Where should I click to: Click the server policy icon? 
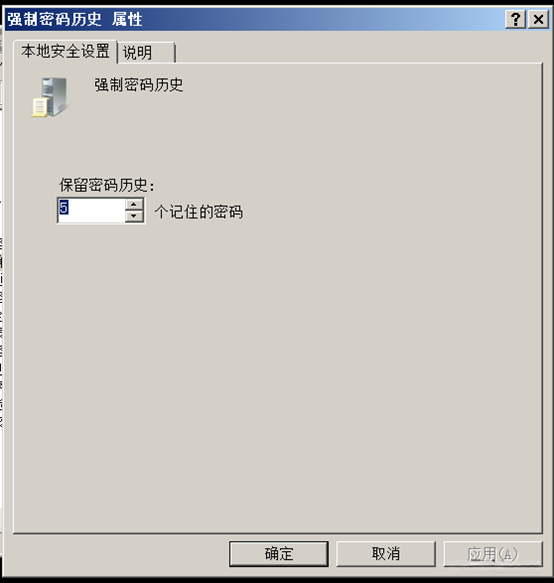pyautogui.click(x=50, y=97)
